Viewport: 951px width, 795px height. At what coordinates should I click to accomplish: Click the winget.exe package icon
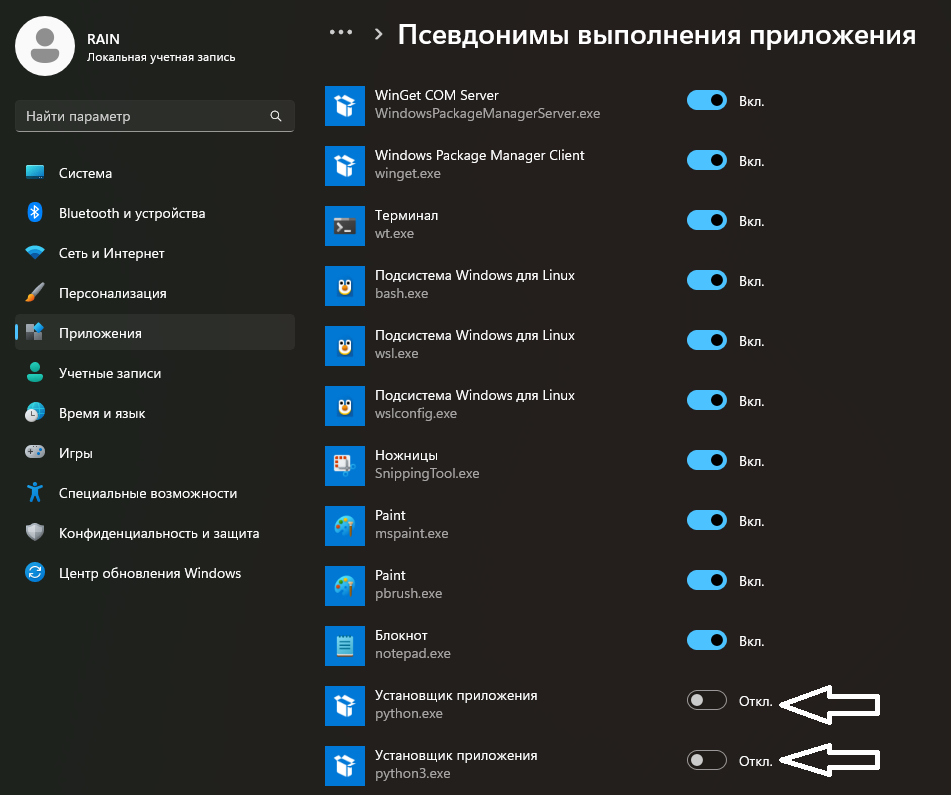(344, 166)
